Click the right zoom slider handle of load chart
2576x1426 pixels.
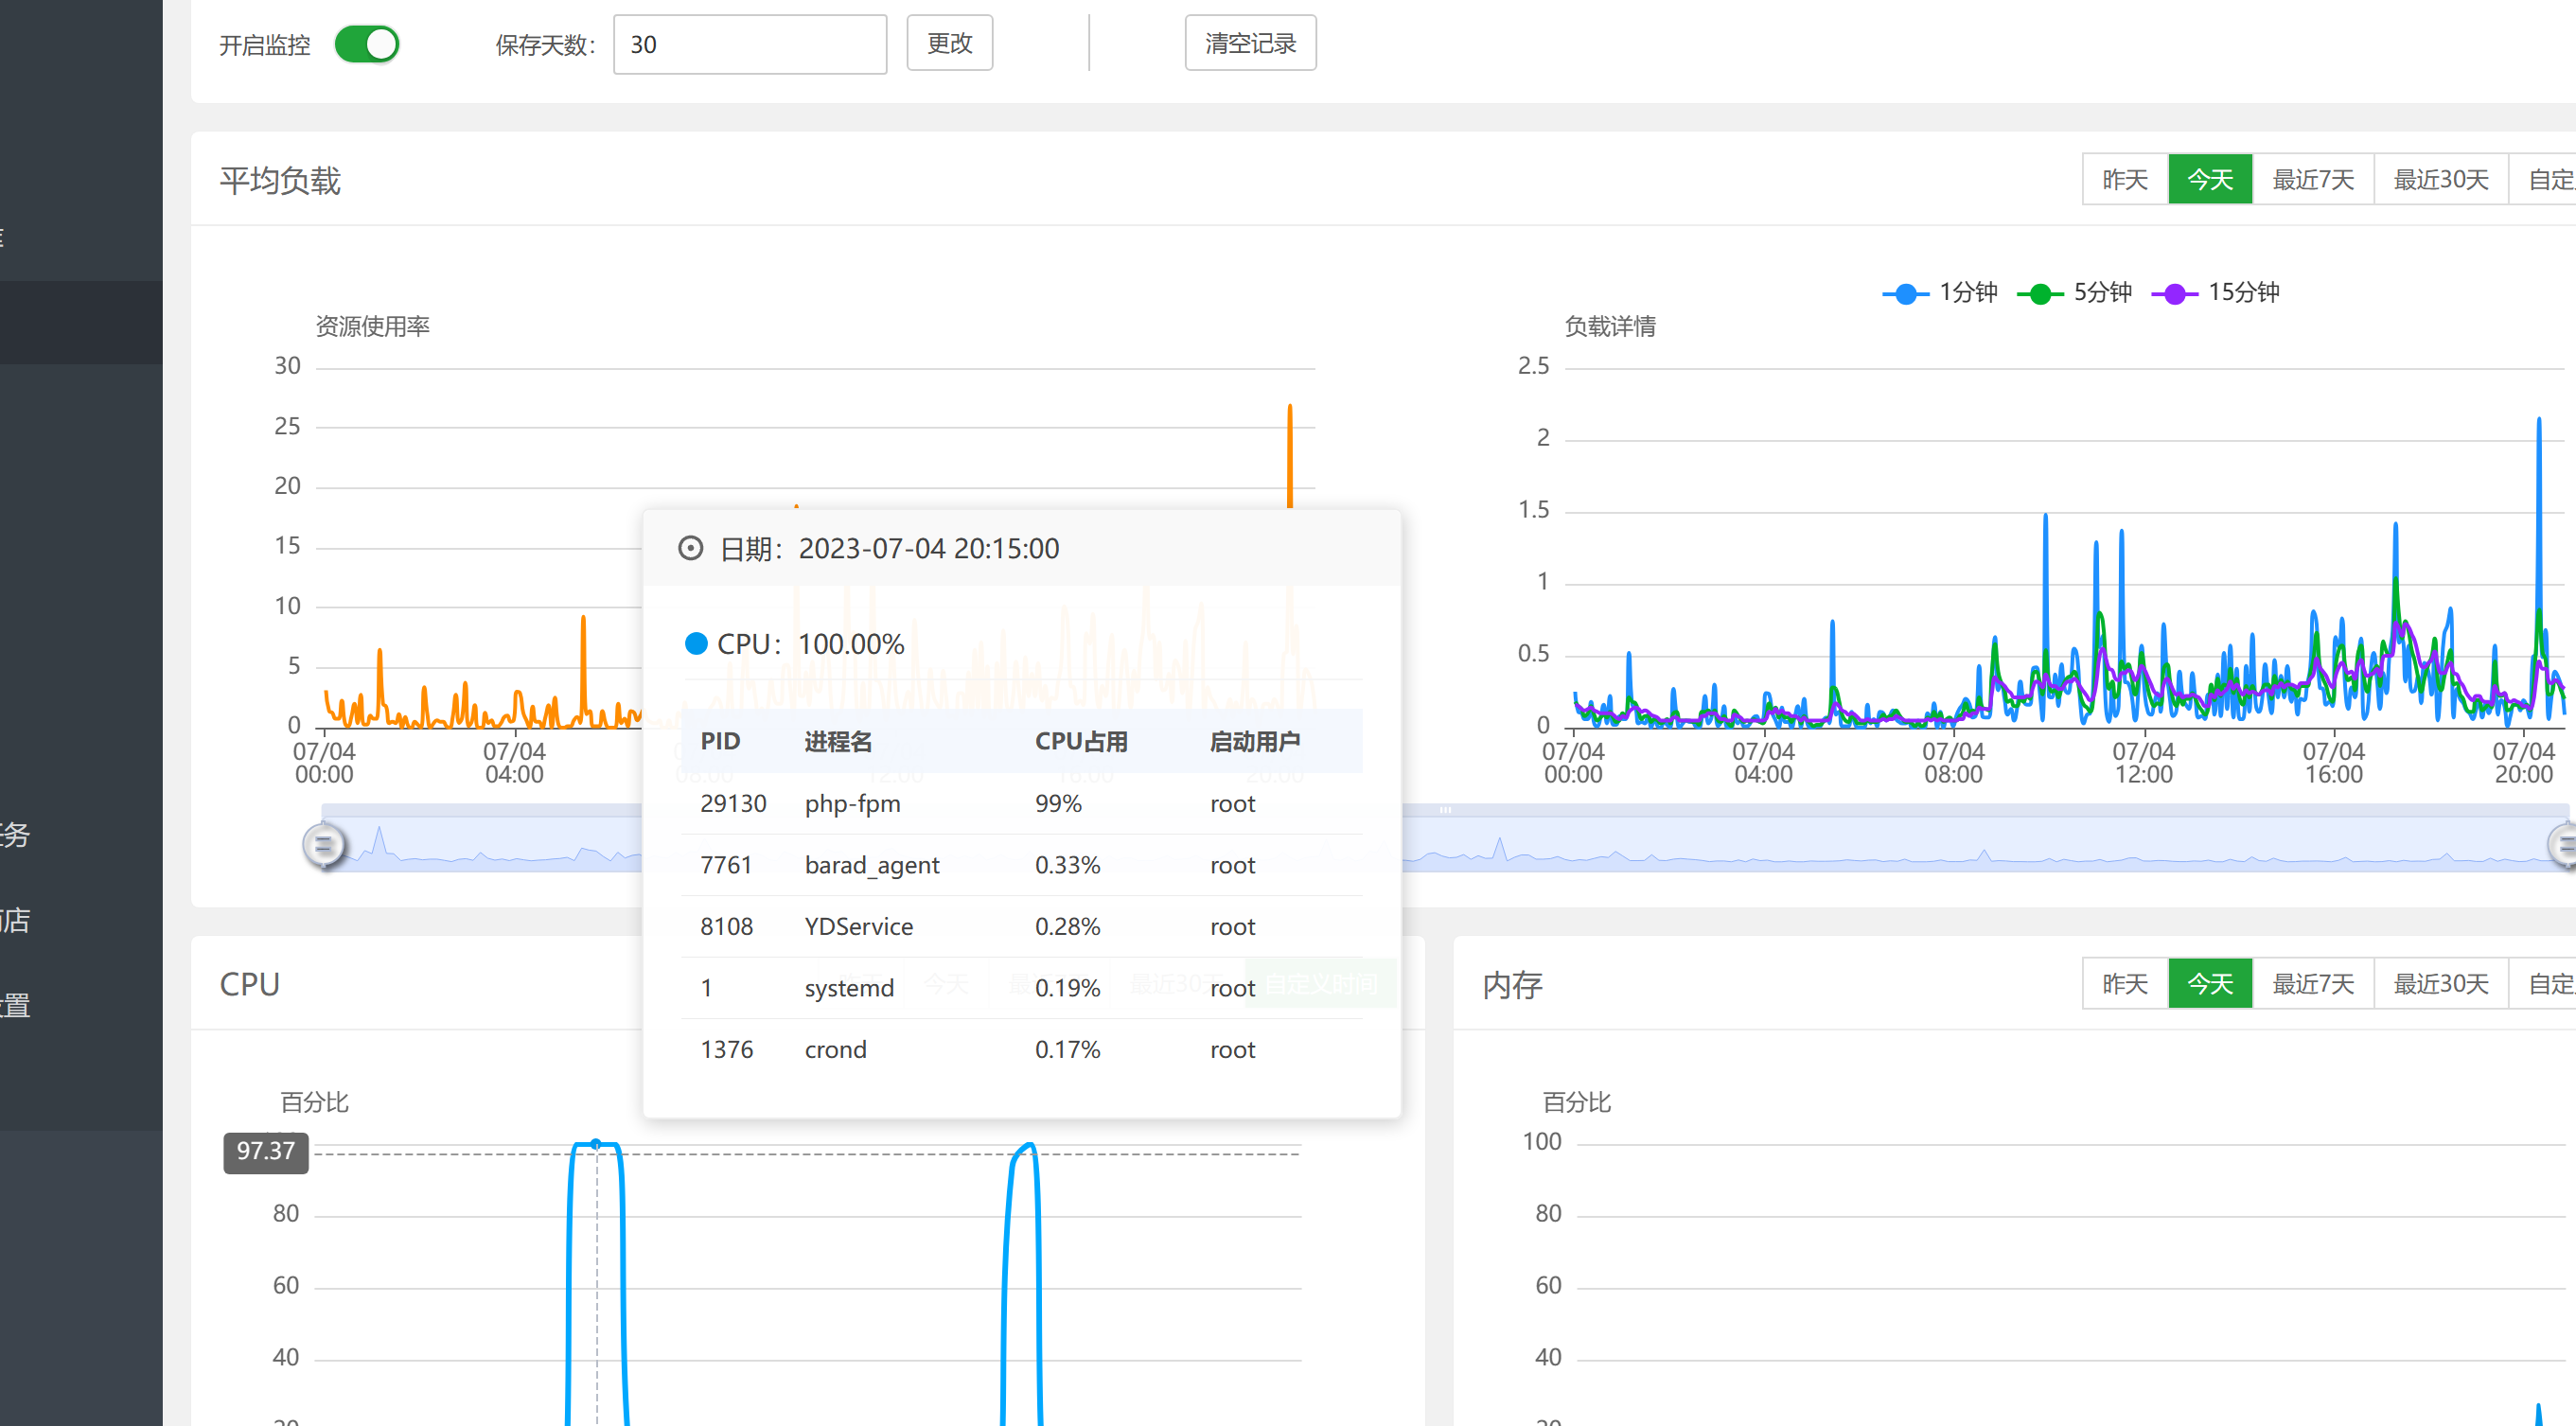[x=2563, y=846]
